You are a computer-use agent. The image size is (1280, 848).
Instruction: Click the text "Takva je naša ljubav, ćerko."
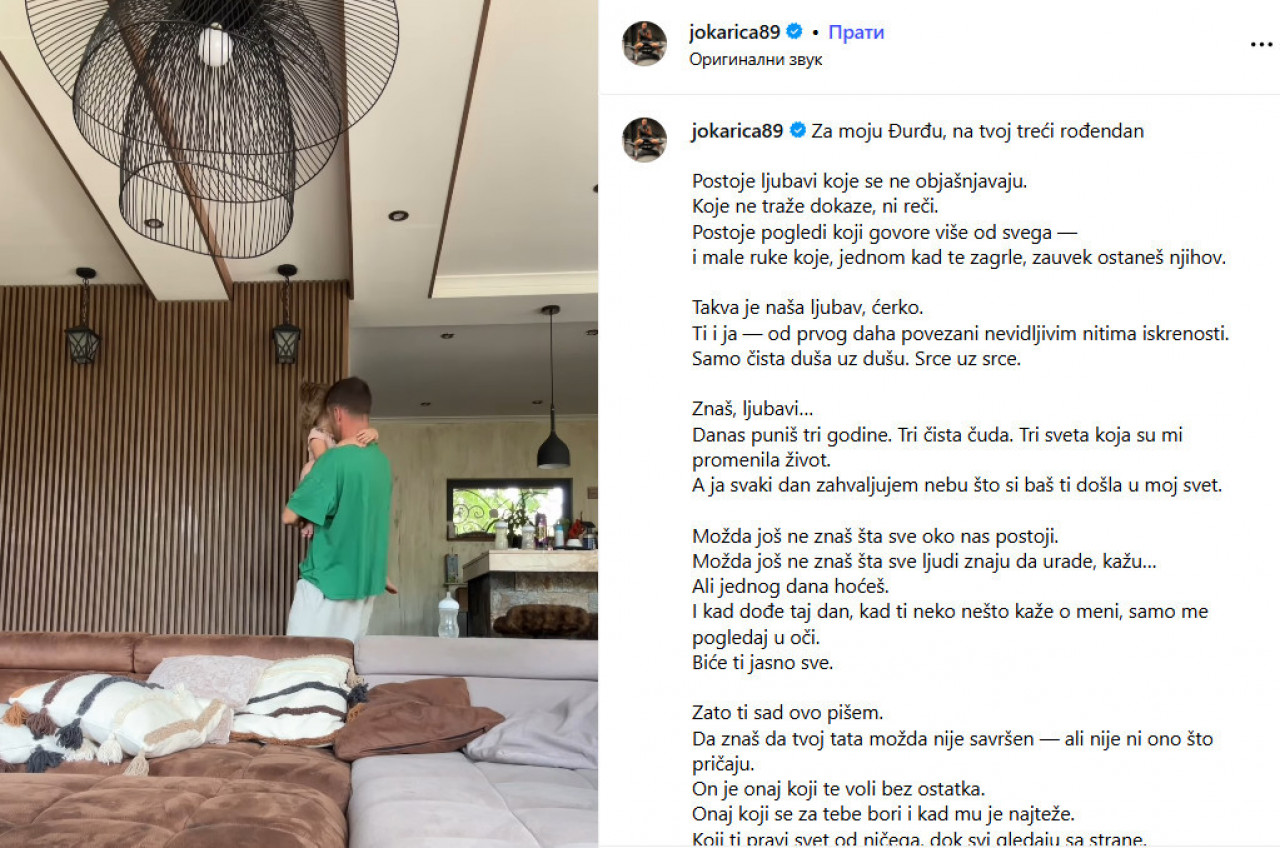point(807,308)
